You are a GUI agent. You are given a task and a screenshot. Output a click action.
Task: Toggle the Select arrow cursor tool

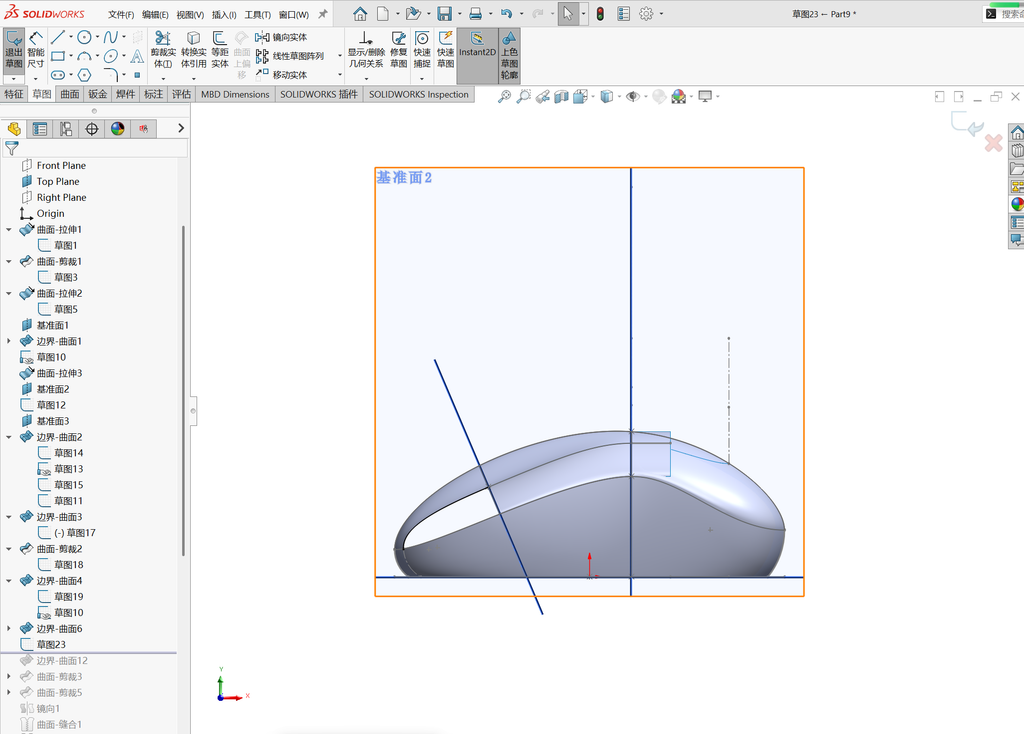tap(568, 14)
